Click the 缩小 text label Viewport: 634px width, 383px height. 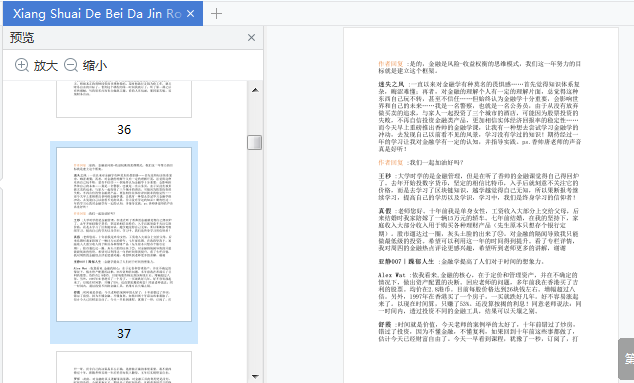coord(95,66)
